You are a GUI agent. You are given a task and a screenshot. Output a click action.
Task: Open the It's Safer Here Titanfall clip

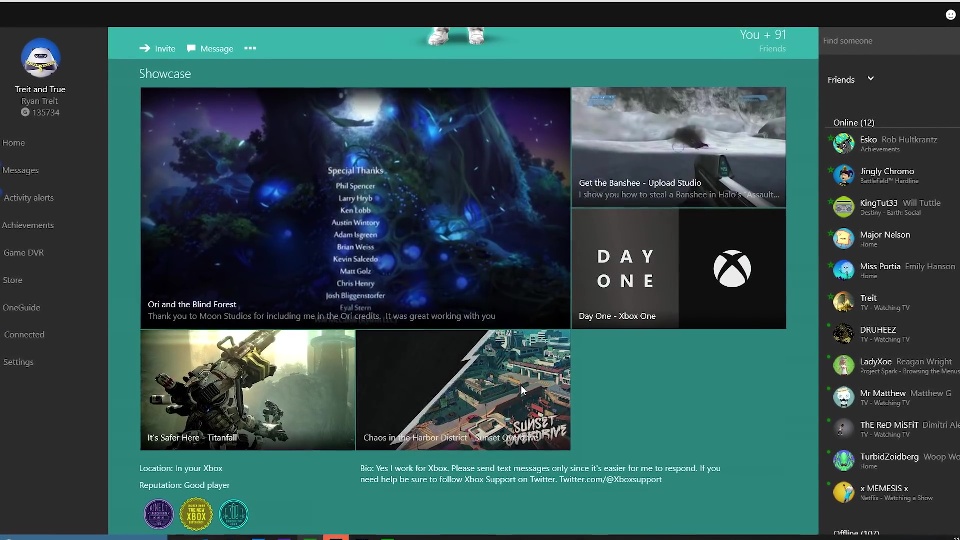pos(247,390)
